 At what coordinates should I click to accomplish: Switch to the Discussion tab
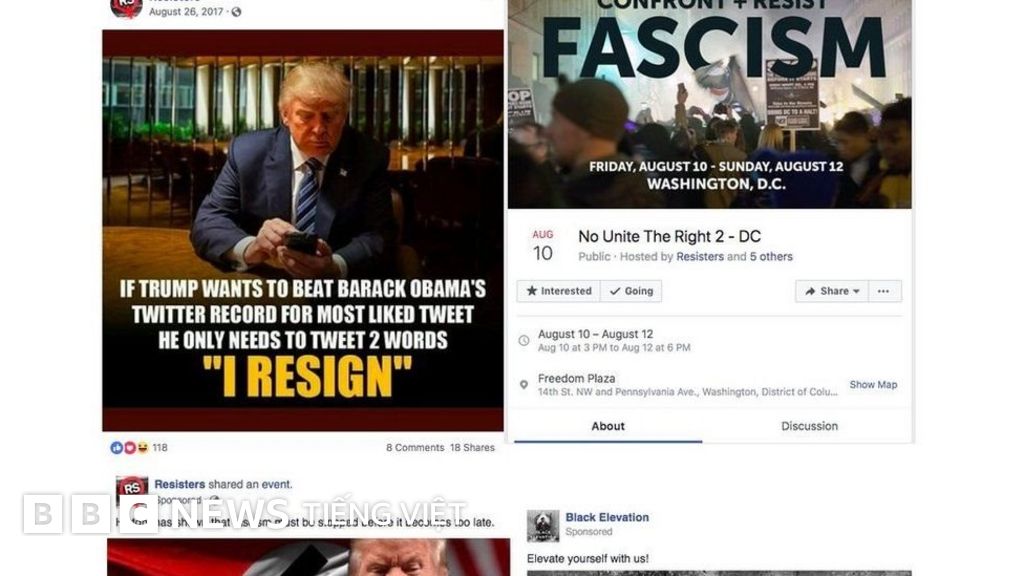(809, 426)
